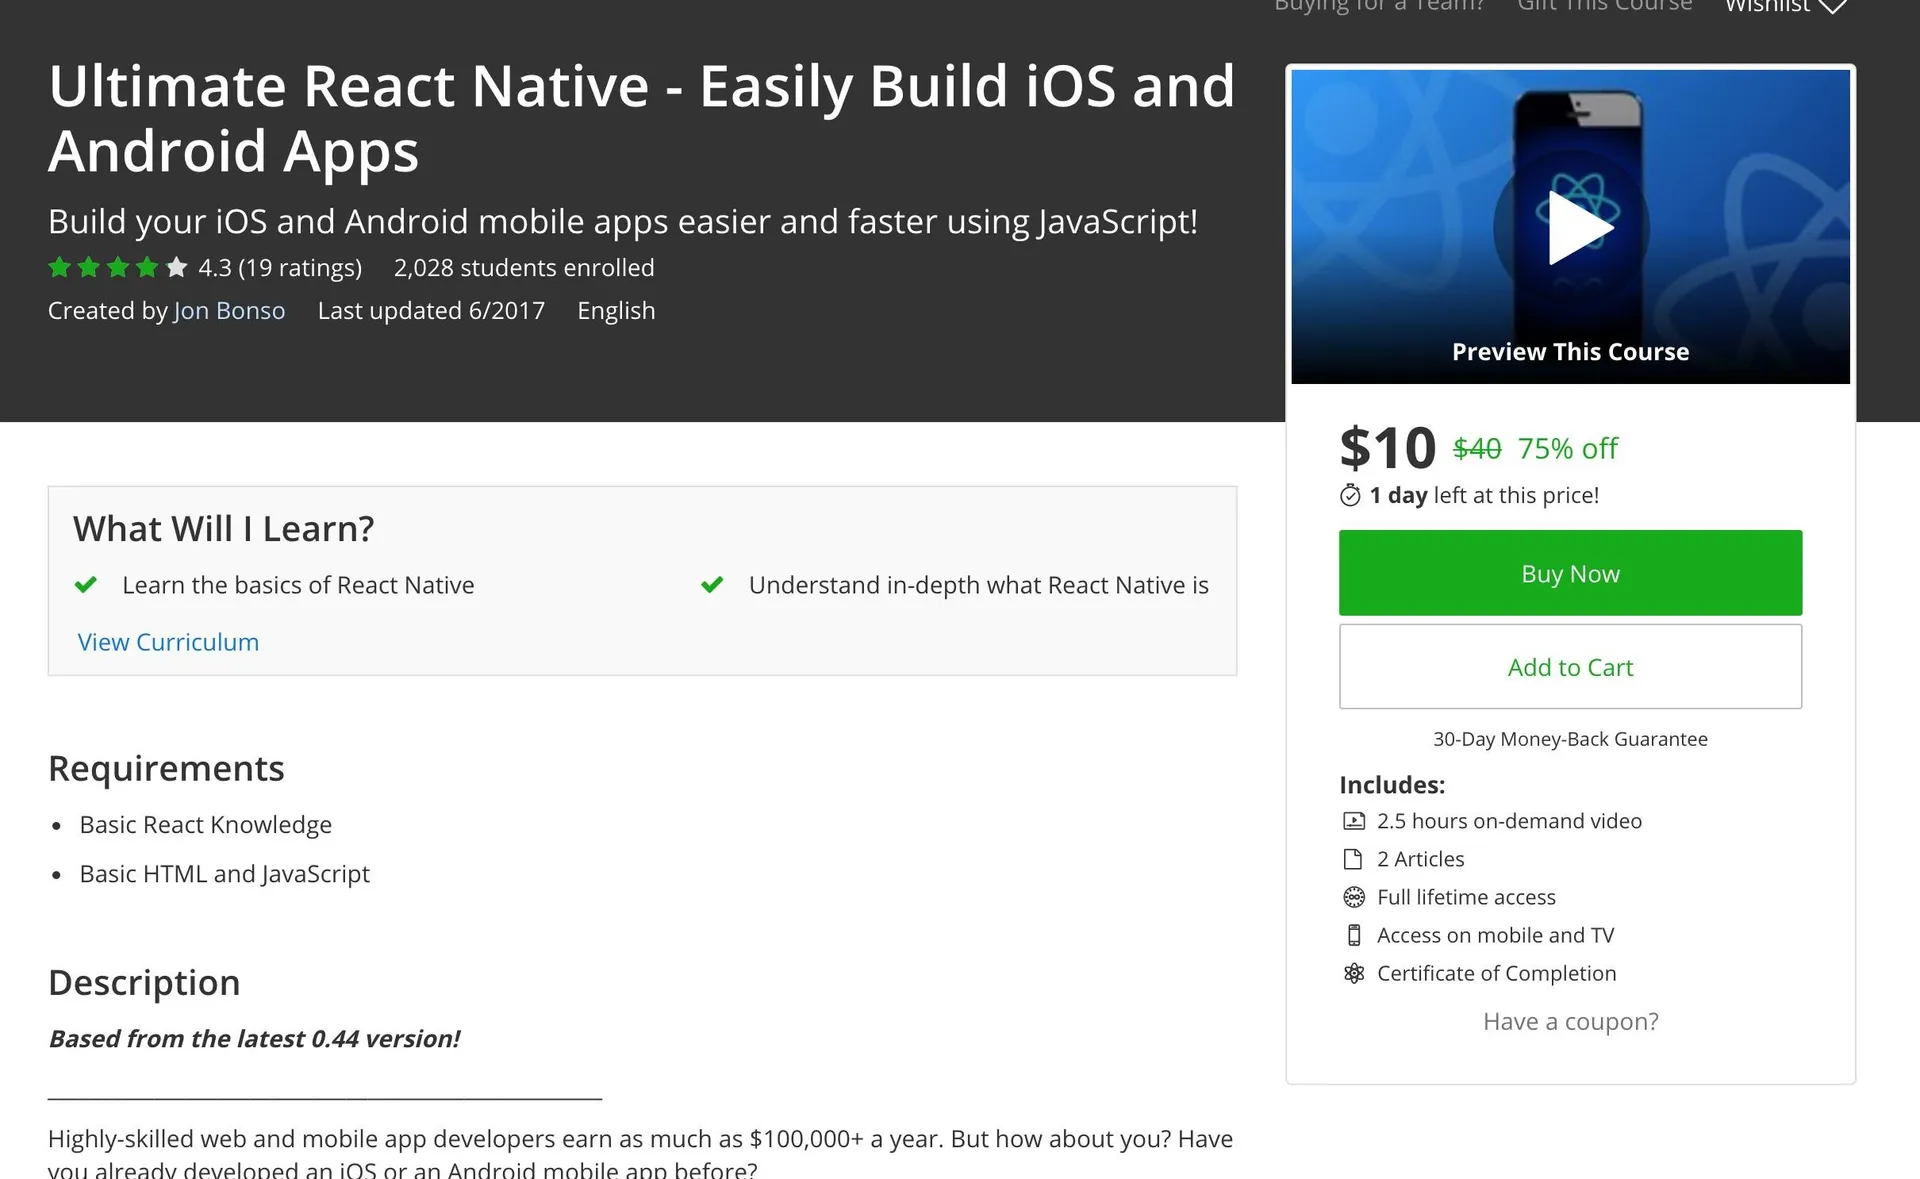Click Buying for a Team? link
Screen dimensions: 1920x1179
click(x=1379, y=6)
